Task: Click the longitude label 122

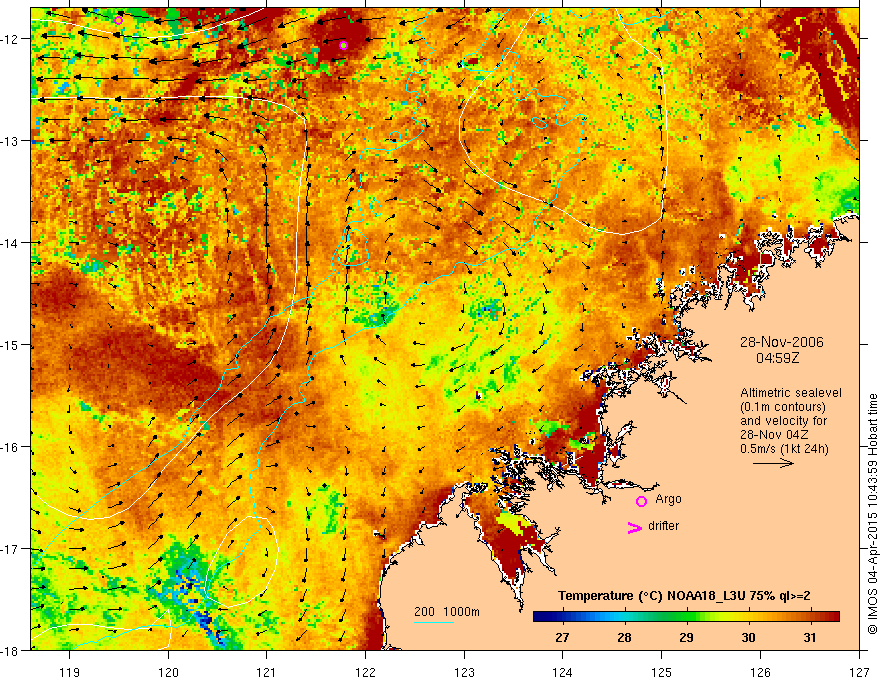Action: point(365,672)
